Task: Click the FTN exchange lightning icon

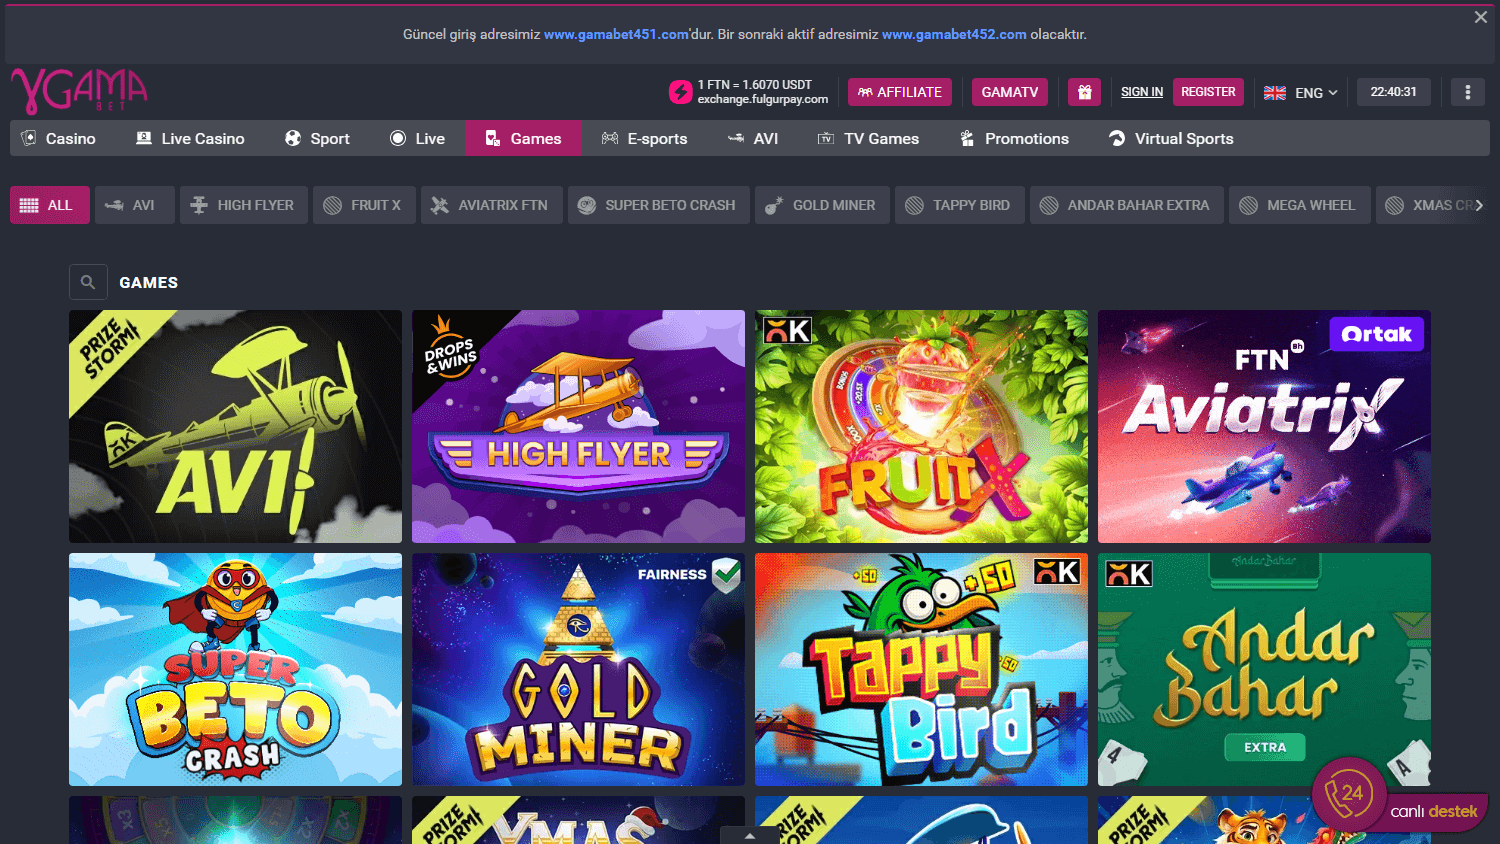Action: [x=679, y=91]
